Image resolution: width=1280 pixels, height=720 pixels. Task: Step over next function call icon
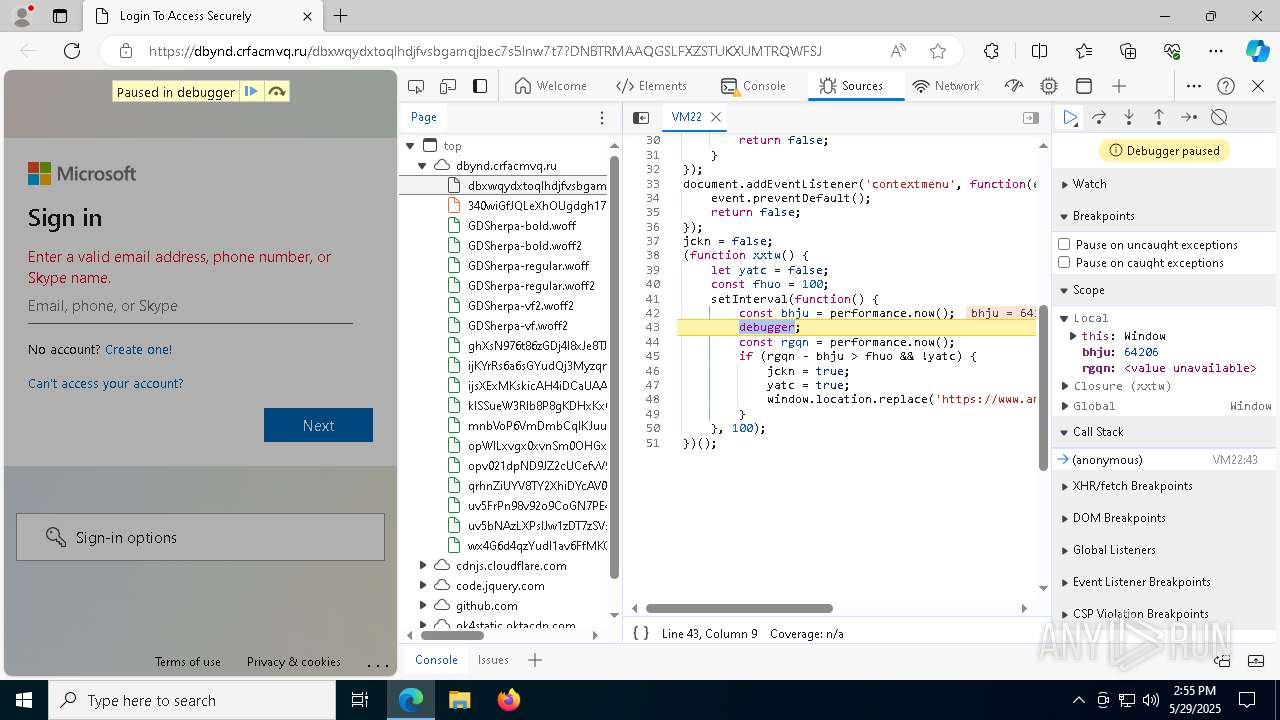1099,118
